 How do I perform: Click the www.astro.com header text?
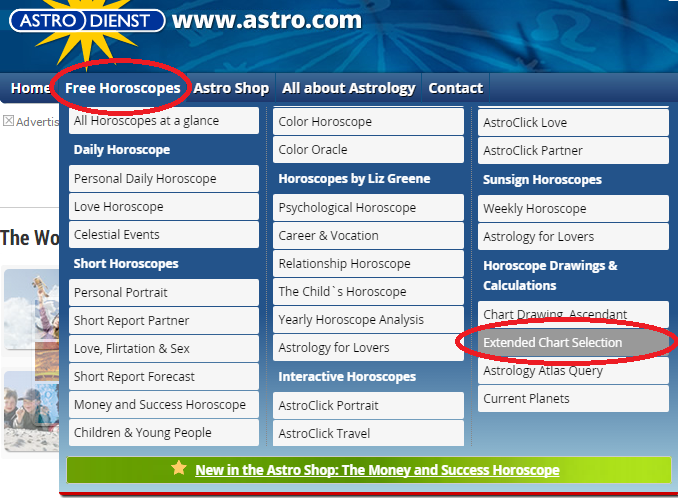267,20
